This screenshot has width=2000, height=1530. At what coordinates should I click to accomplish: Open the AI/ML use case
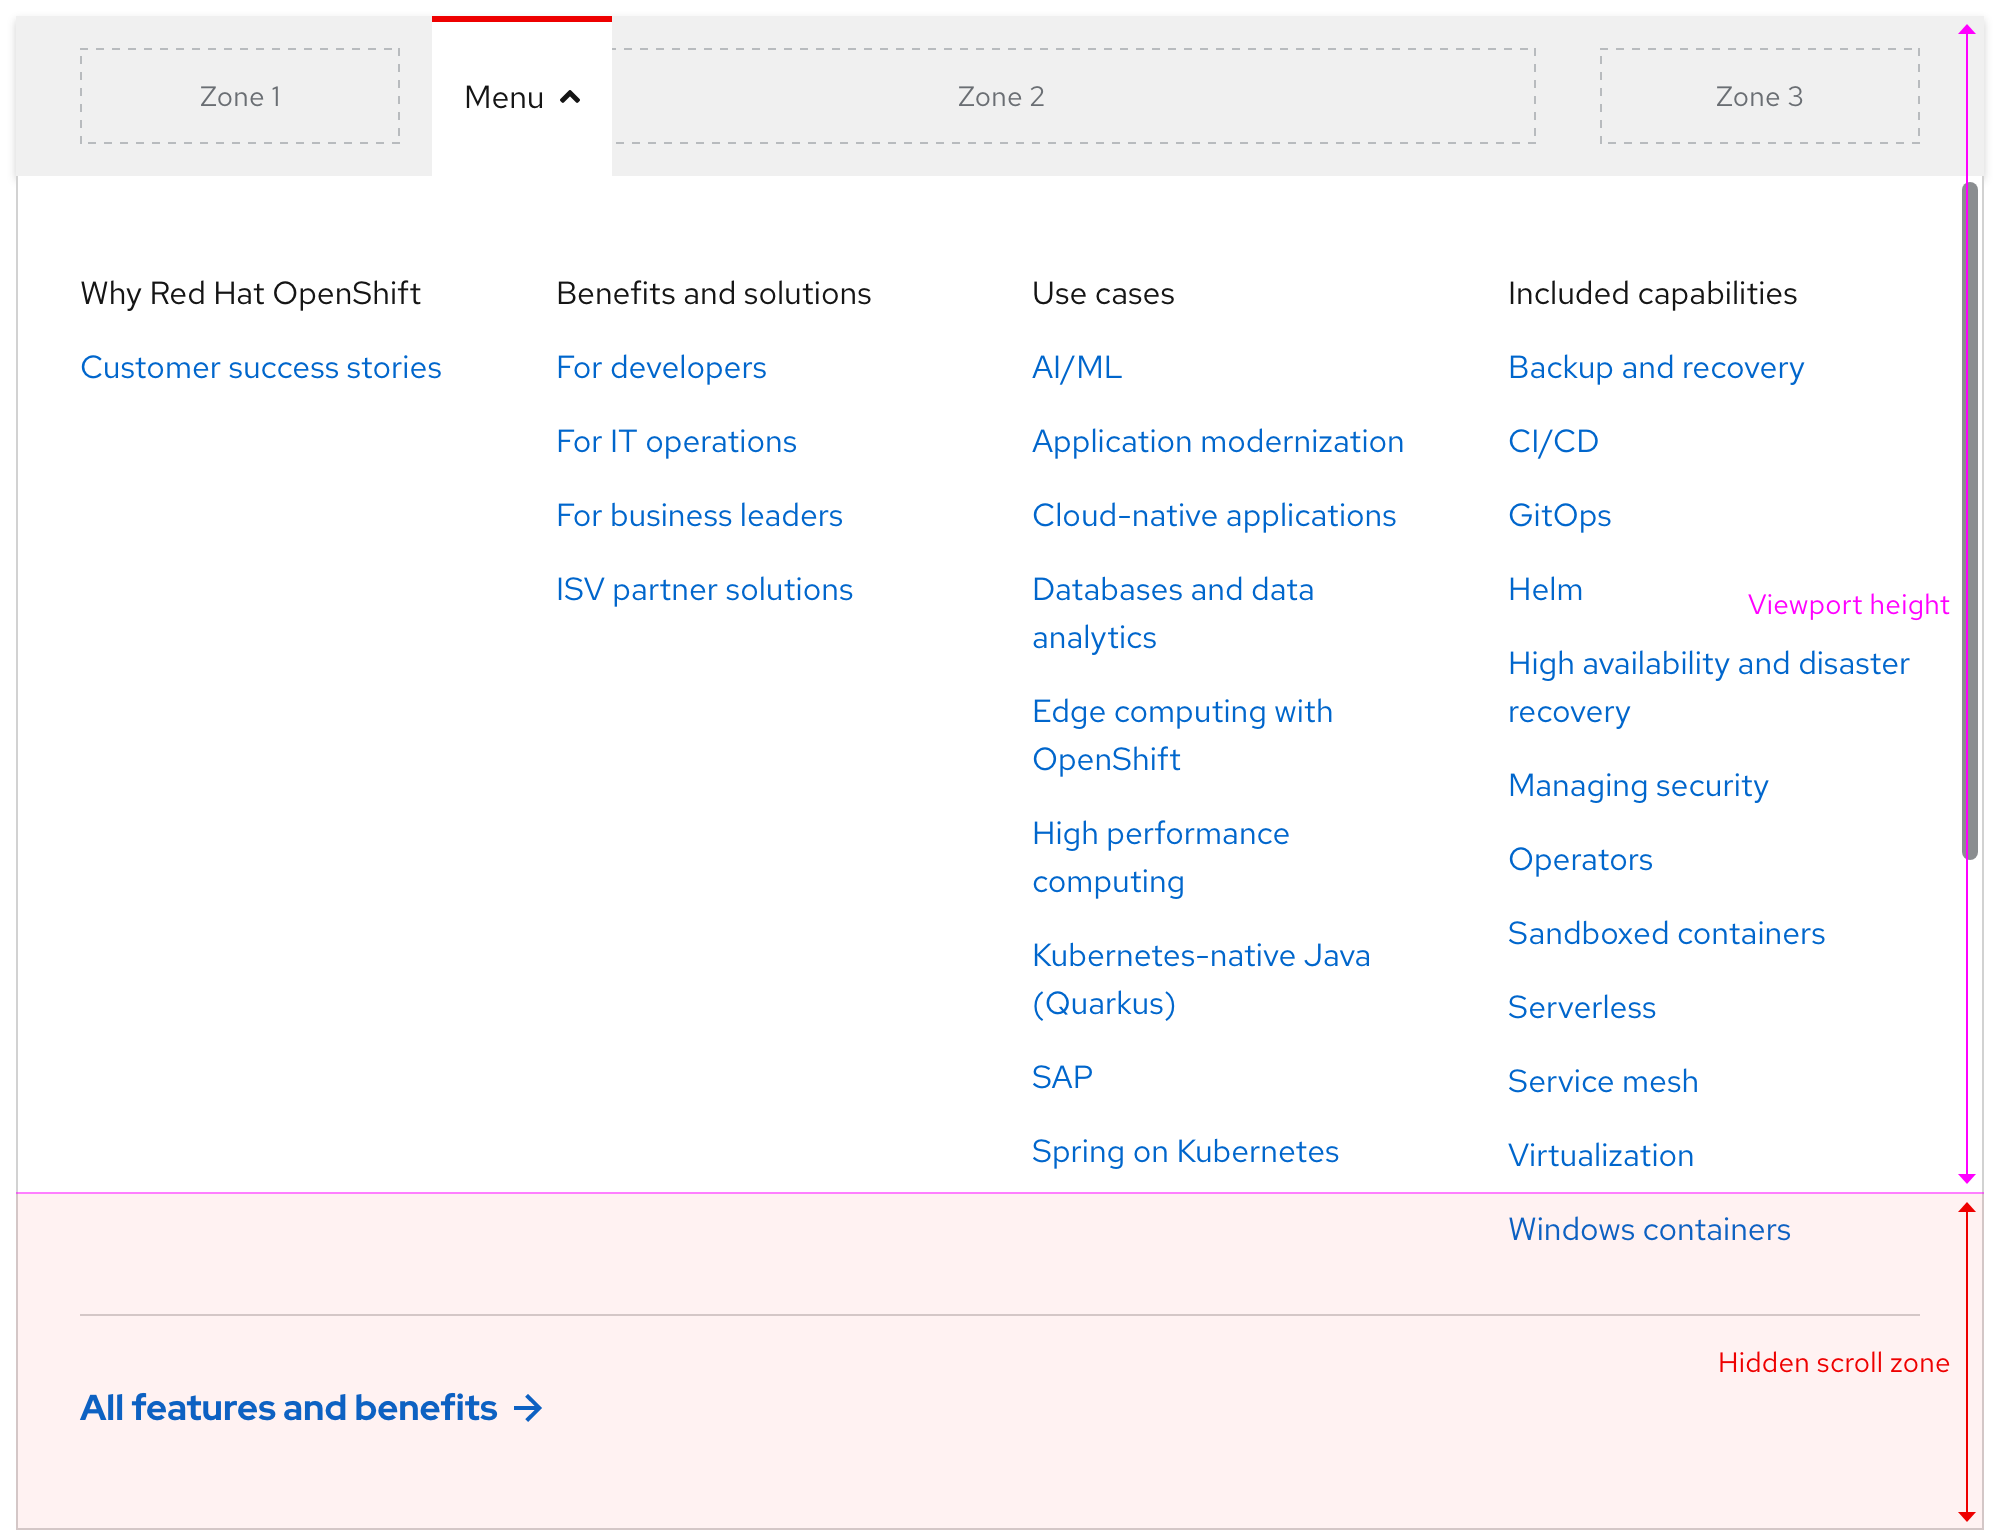(x=1076, y=367)
